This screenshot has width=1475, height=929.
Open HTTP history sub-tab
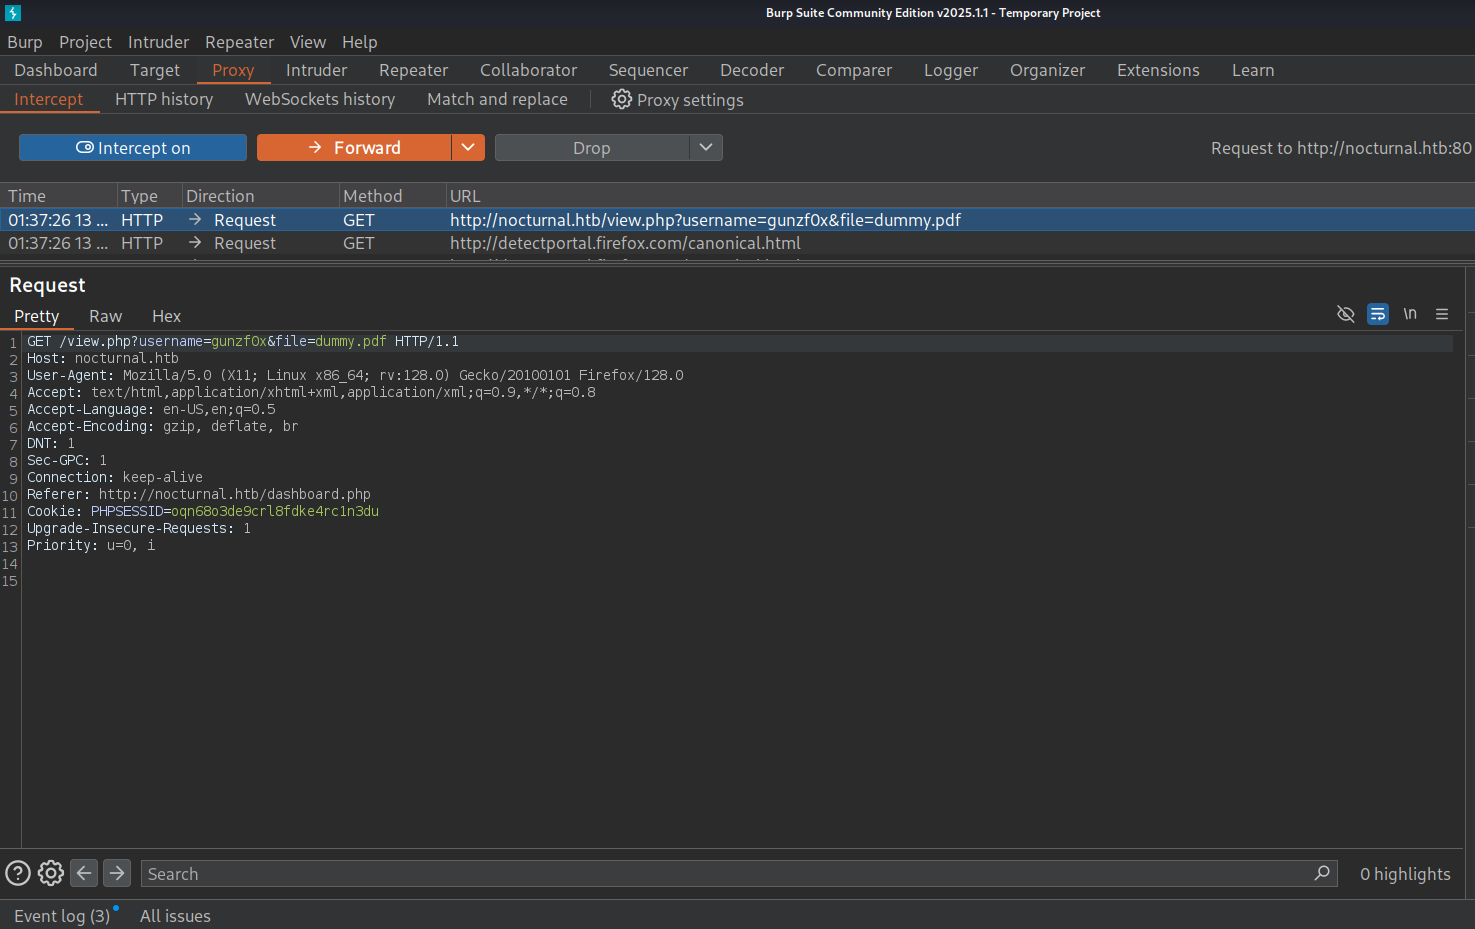click(164, 99)
